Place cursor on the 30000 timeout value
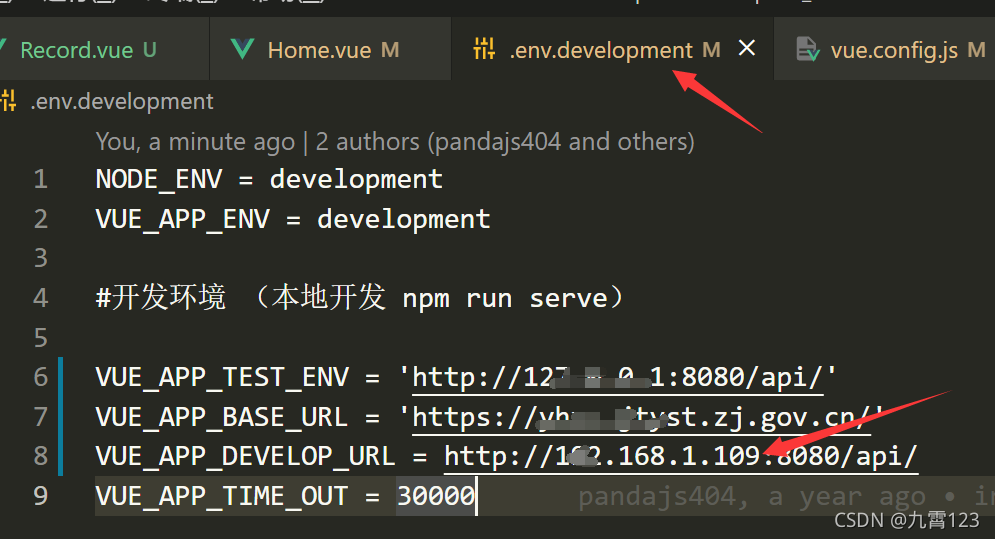 tap(436, 497)
